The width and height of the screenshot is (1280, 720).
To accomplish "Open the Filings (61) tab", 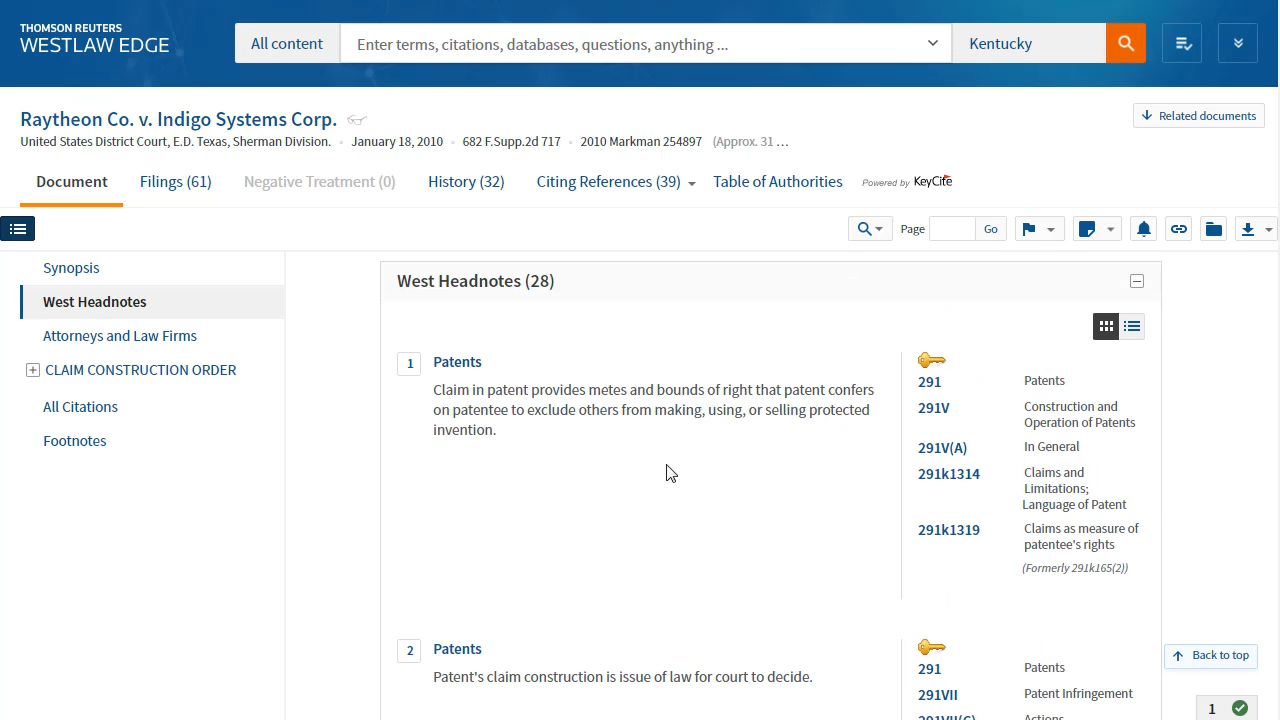I will coord(175,182).
